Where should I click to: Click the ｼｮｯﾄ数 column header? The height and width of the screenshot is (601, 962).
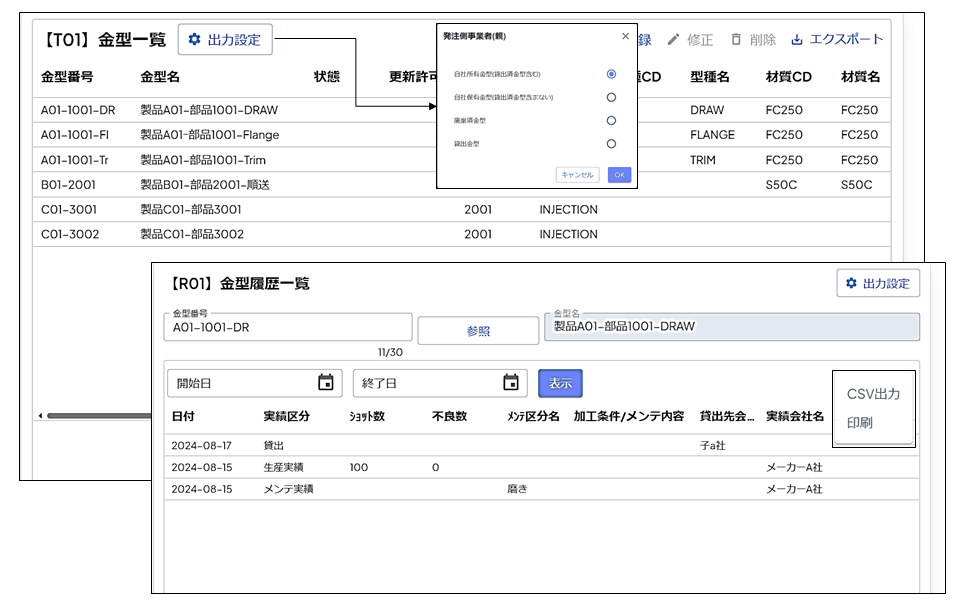coord(367,416)
